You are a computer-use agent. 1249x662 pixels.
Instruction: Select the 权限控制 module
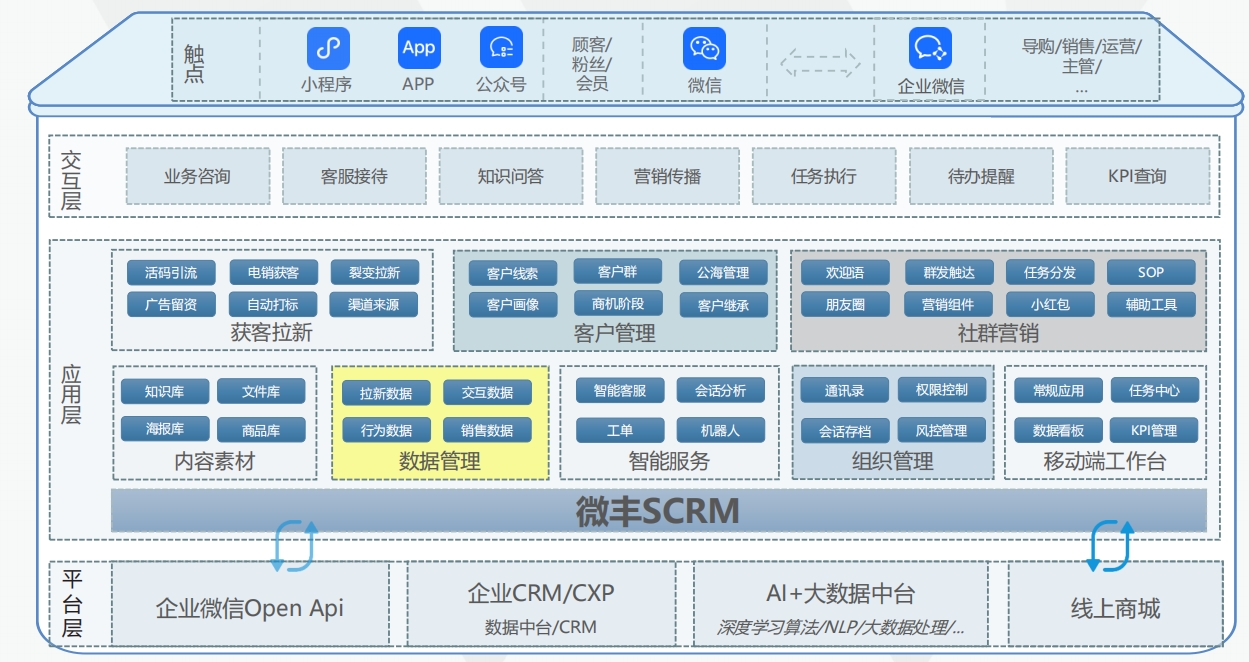click(x=941, y=389)
